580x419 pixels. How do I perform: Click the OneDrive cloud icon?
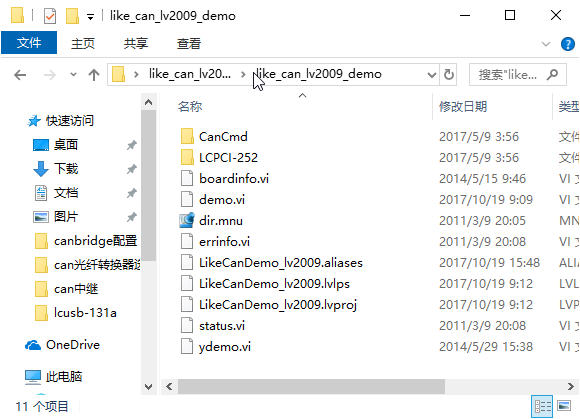click(x=33, y=345)
